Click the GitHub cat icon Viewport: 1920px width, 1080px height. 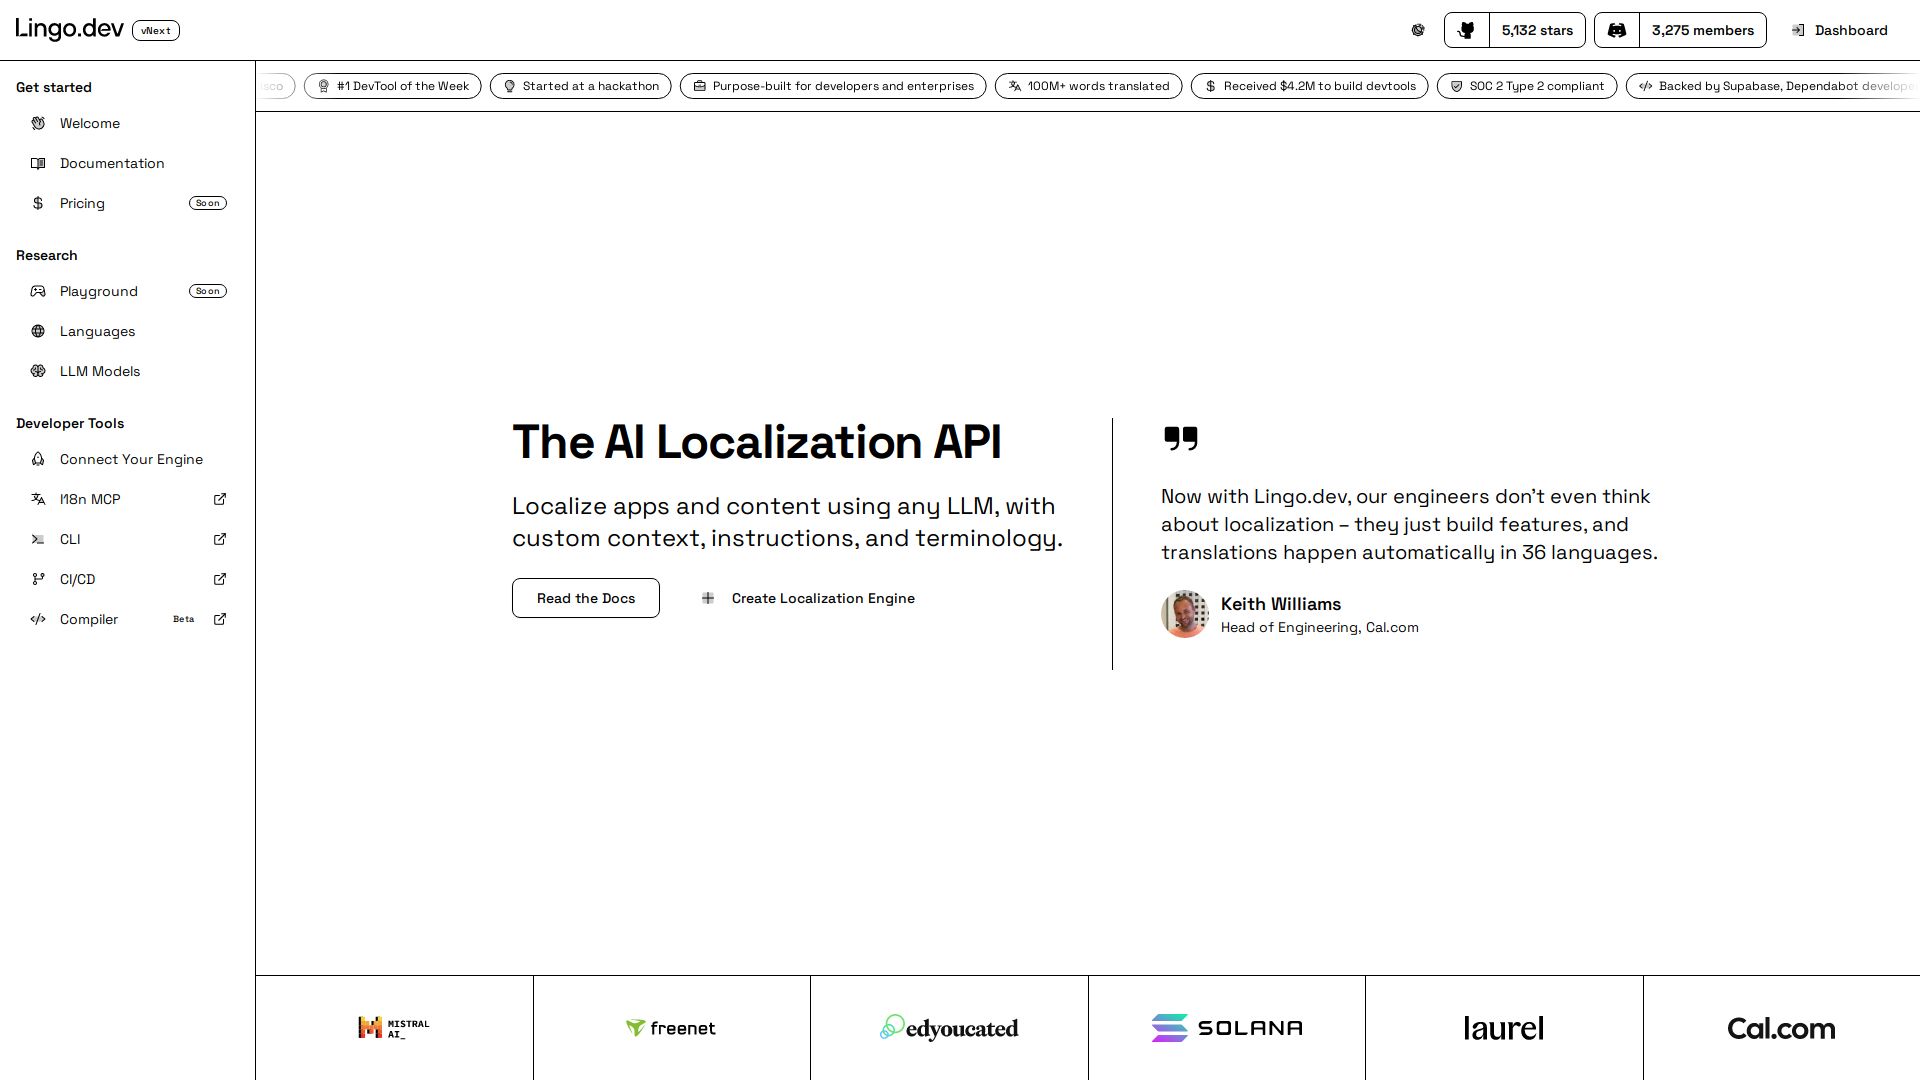1466,30
